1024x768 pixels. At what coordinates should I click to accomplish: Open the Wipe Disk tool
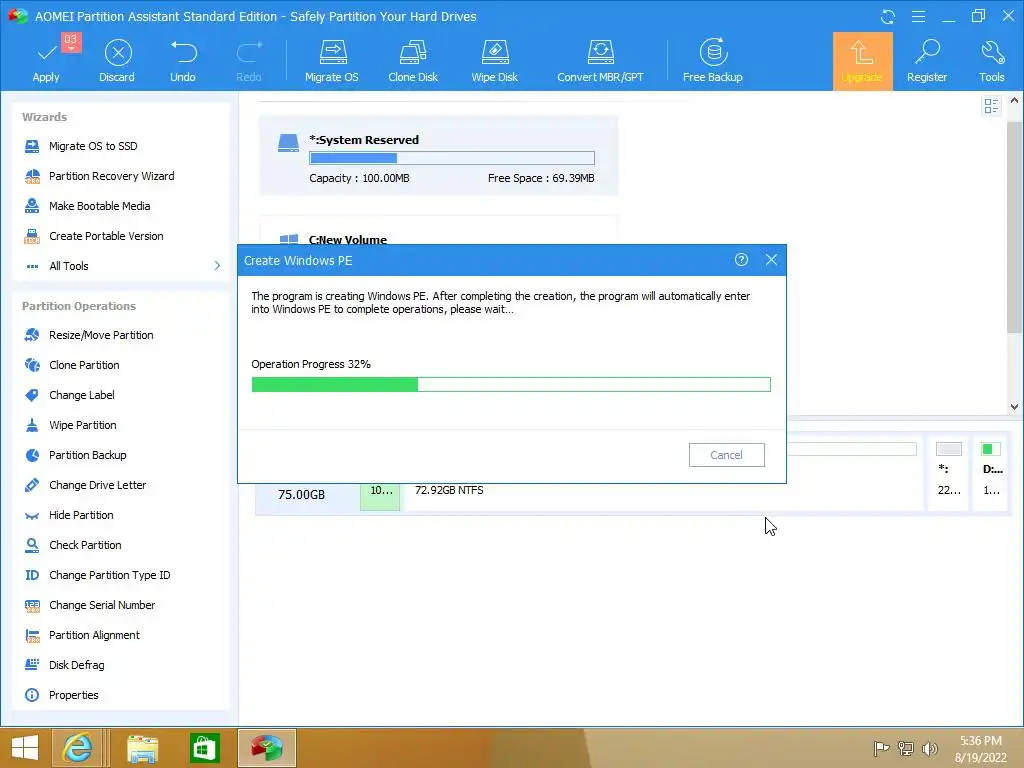pos(494,61)
